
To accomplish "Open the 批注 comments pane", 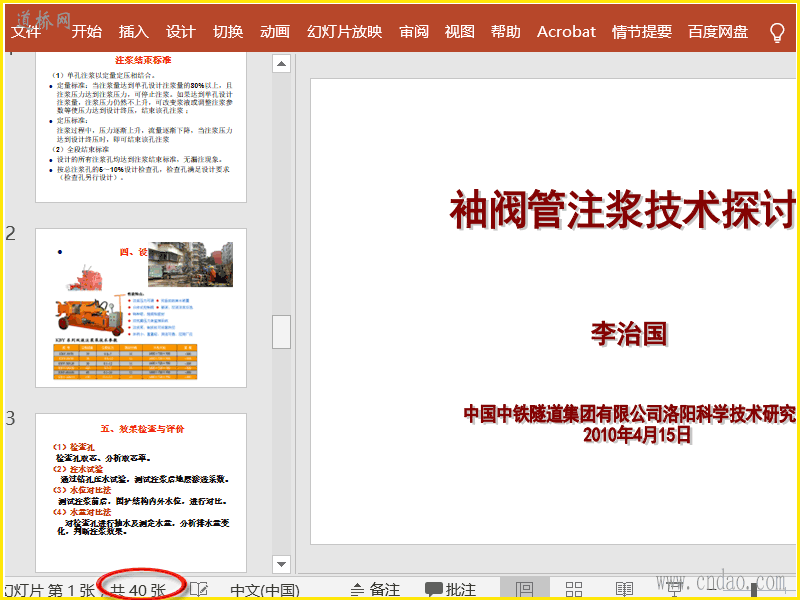I will pos(451,590).
